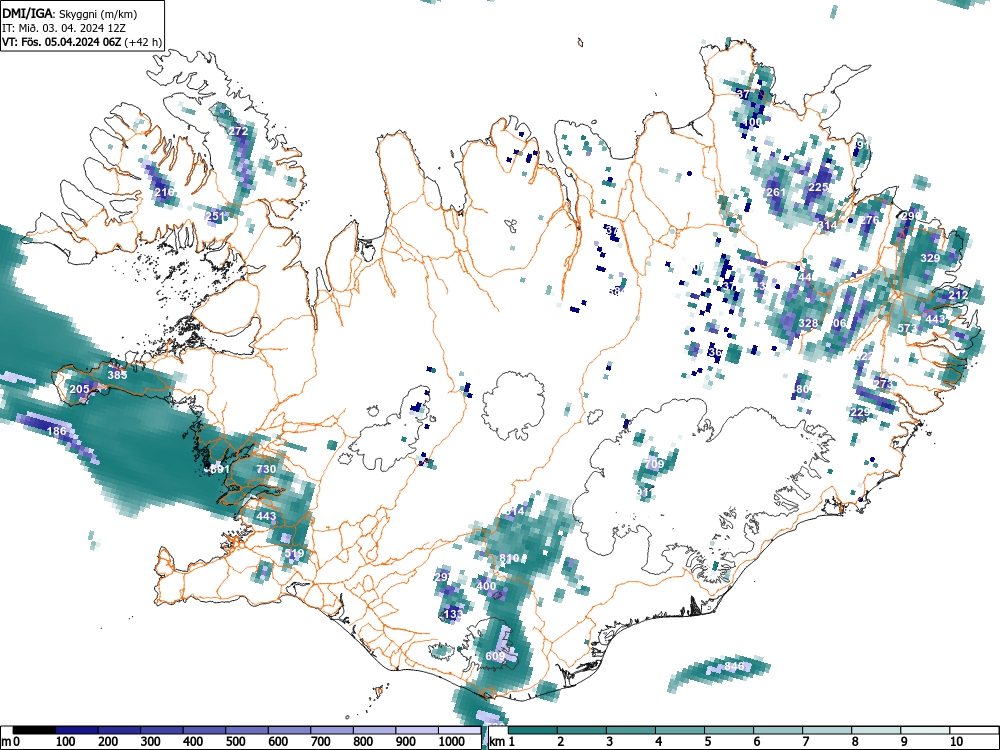
Task: Click the 216 visibility value
Action: (164, 191)
